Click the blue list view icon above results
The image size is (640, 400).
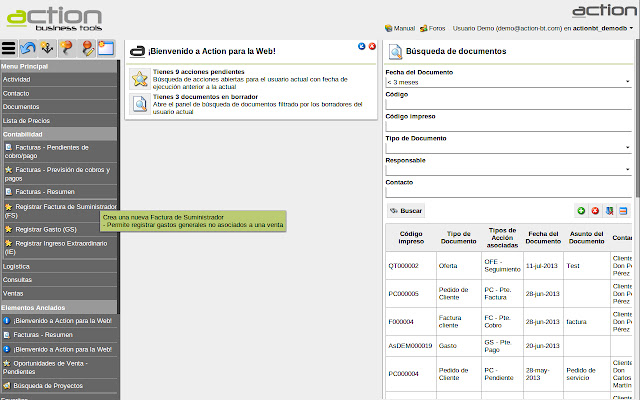tap(623, 211)
